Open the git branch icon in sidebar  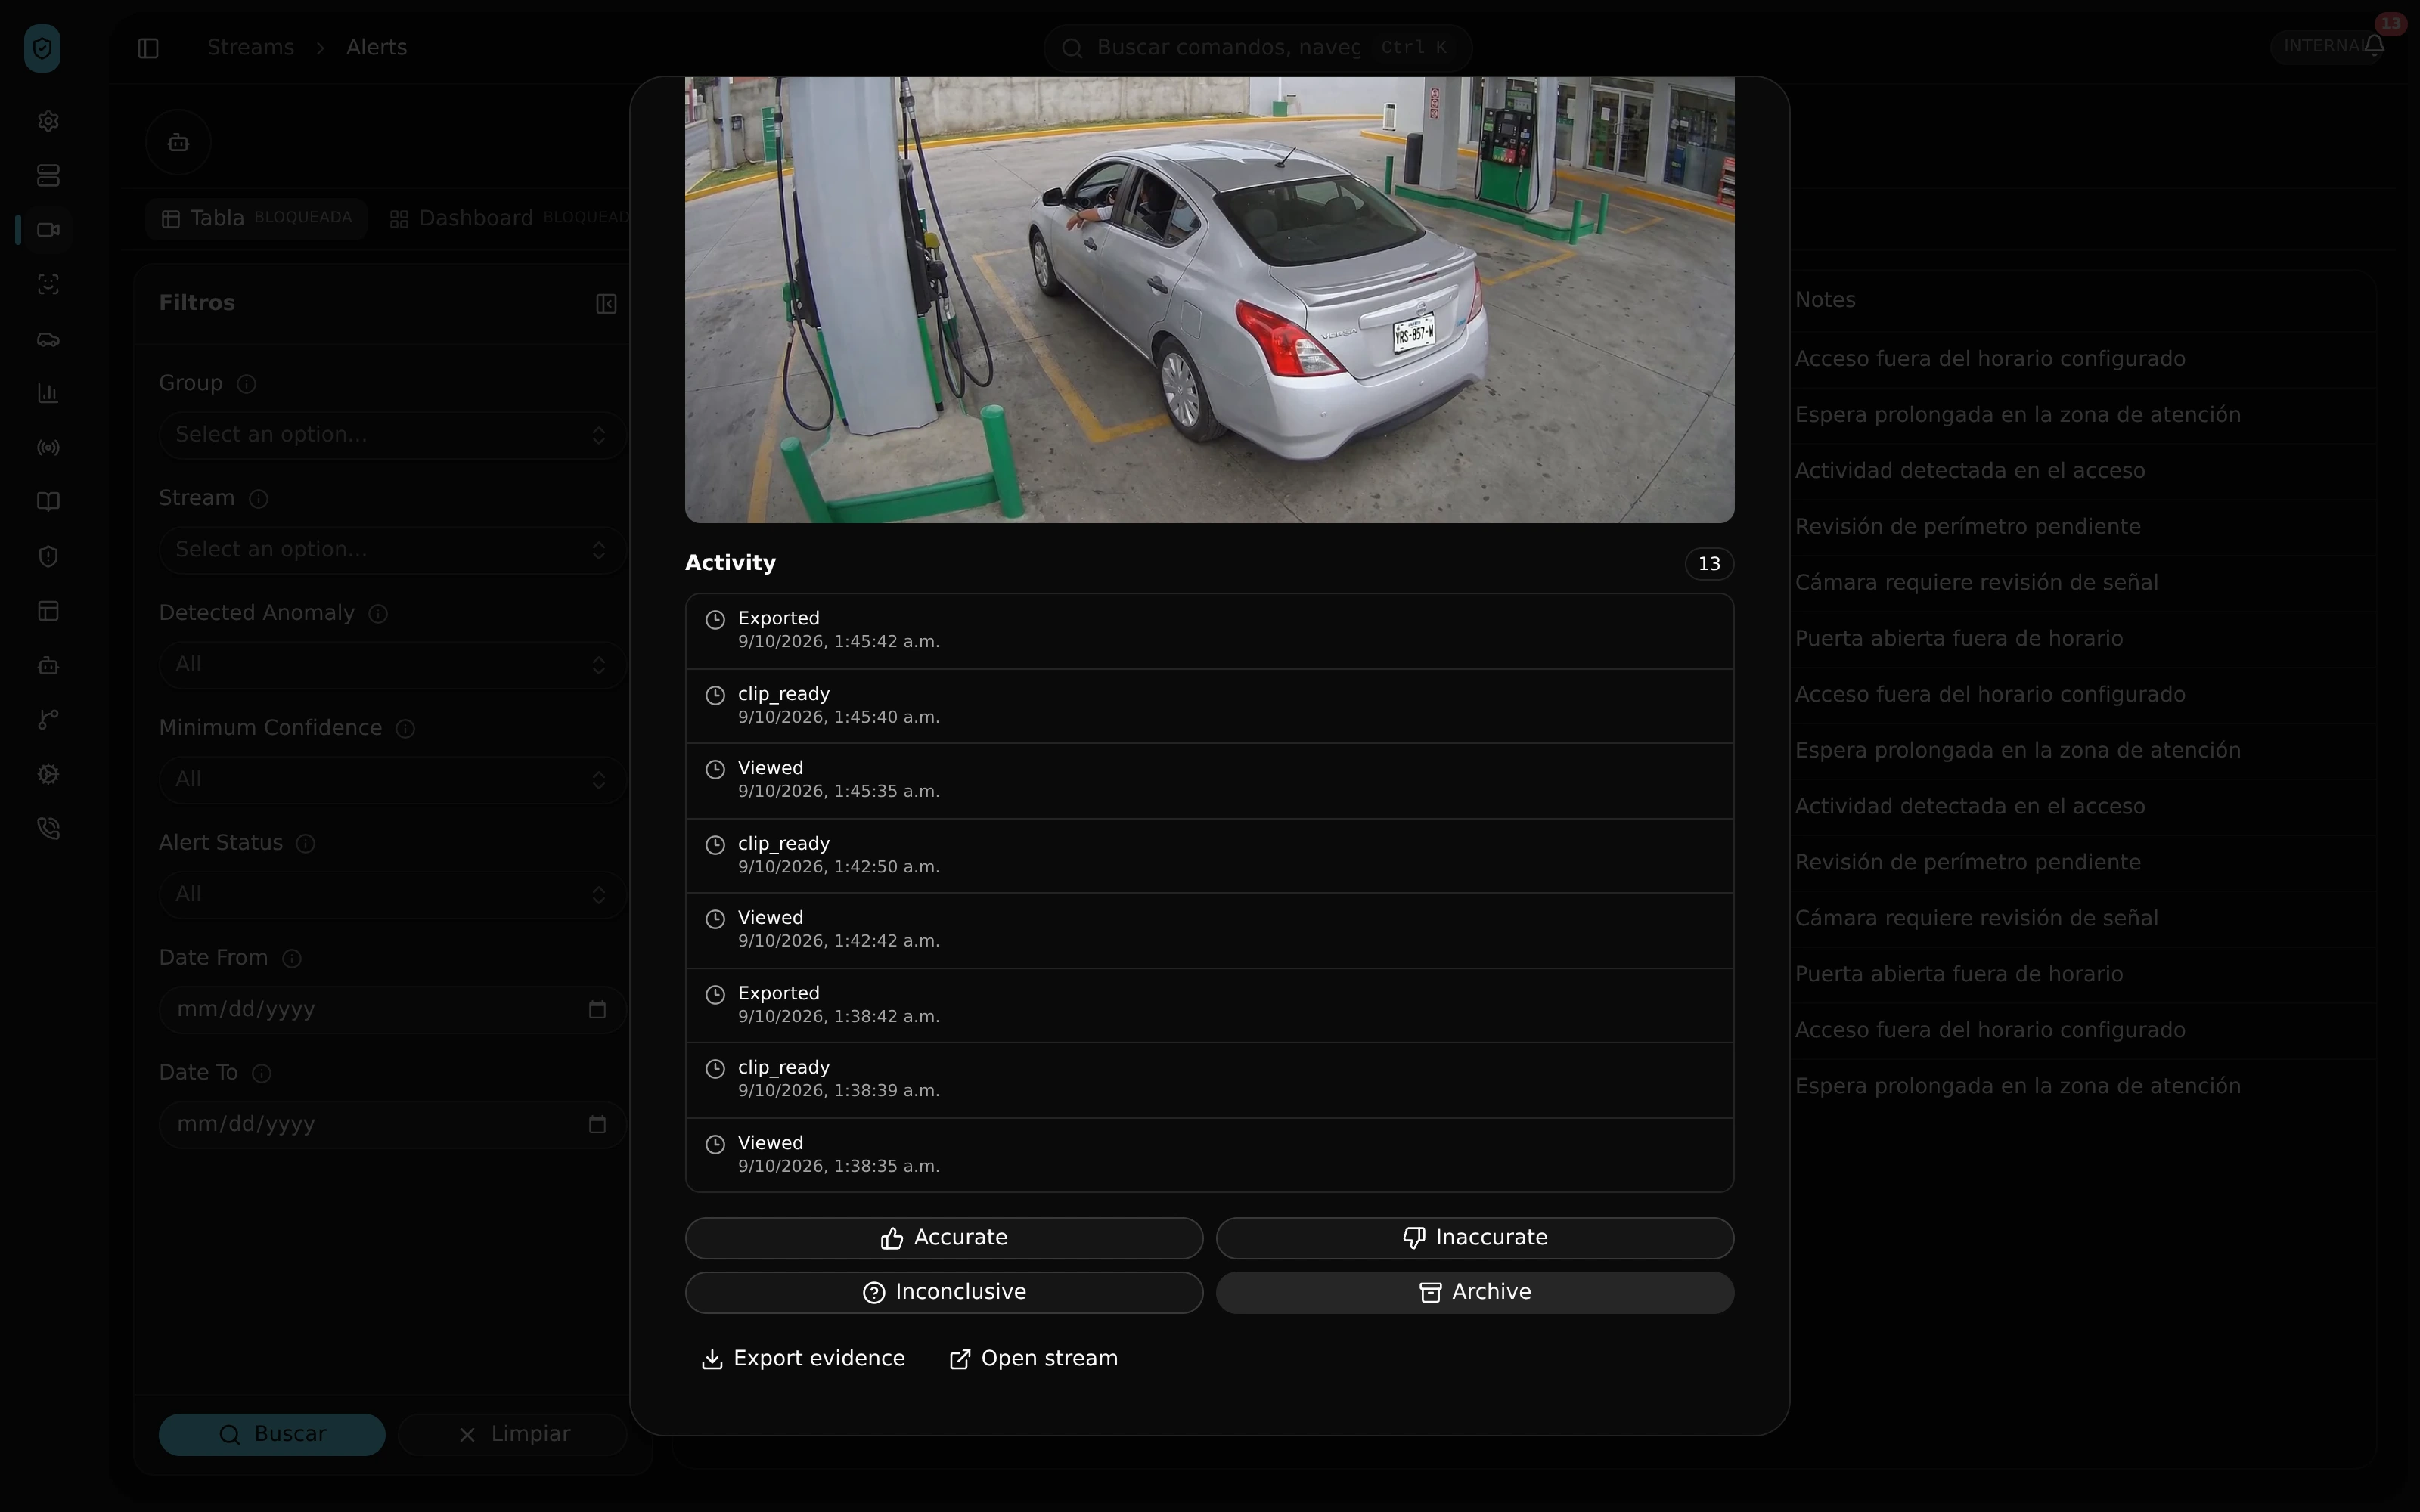tap(48, 720)
